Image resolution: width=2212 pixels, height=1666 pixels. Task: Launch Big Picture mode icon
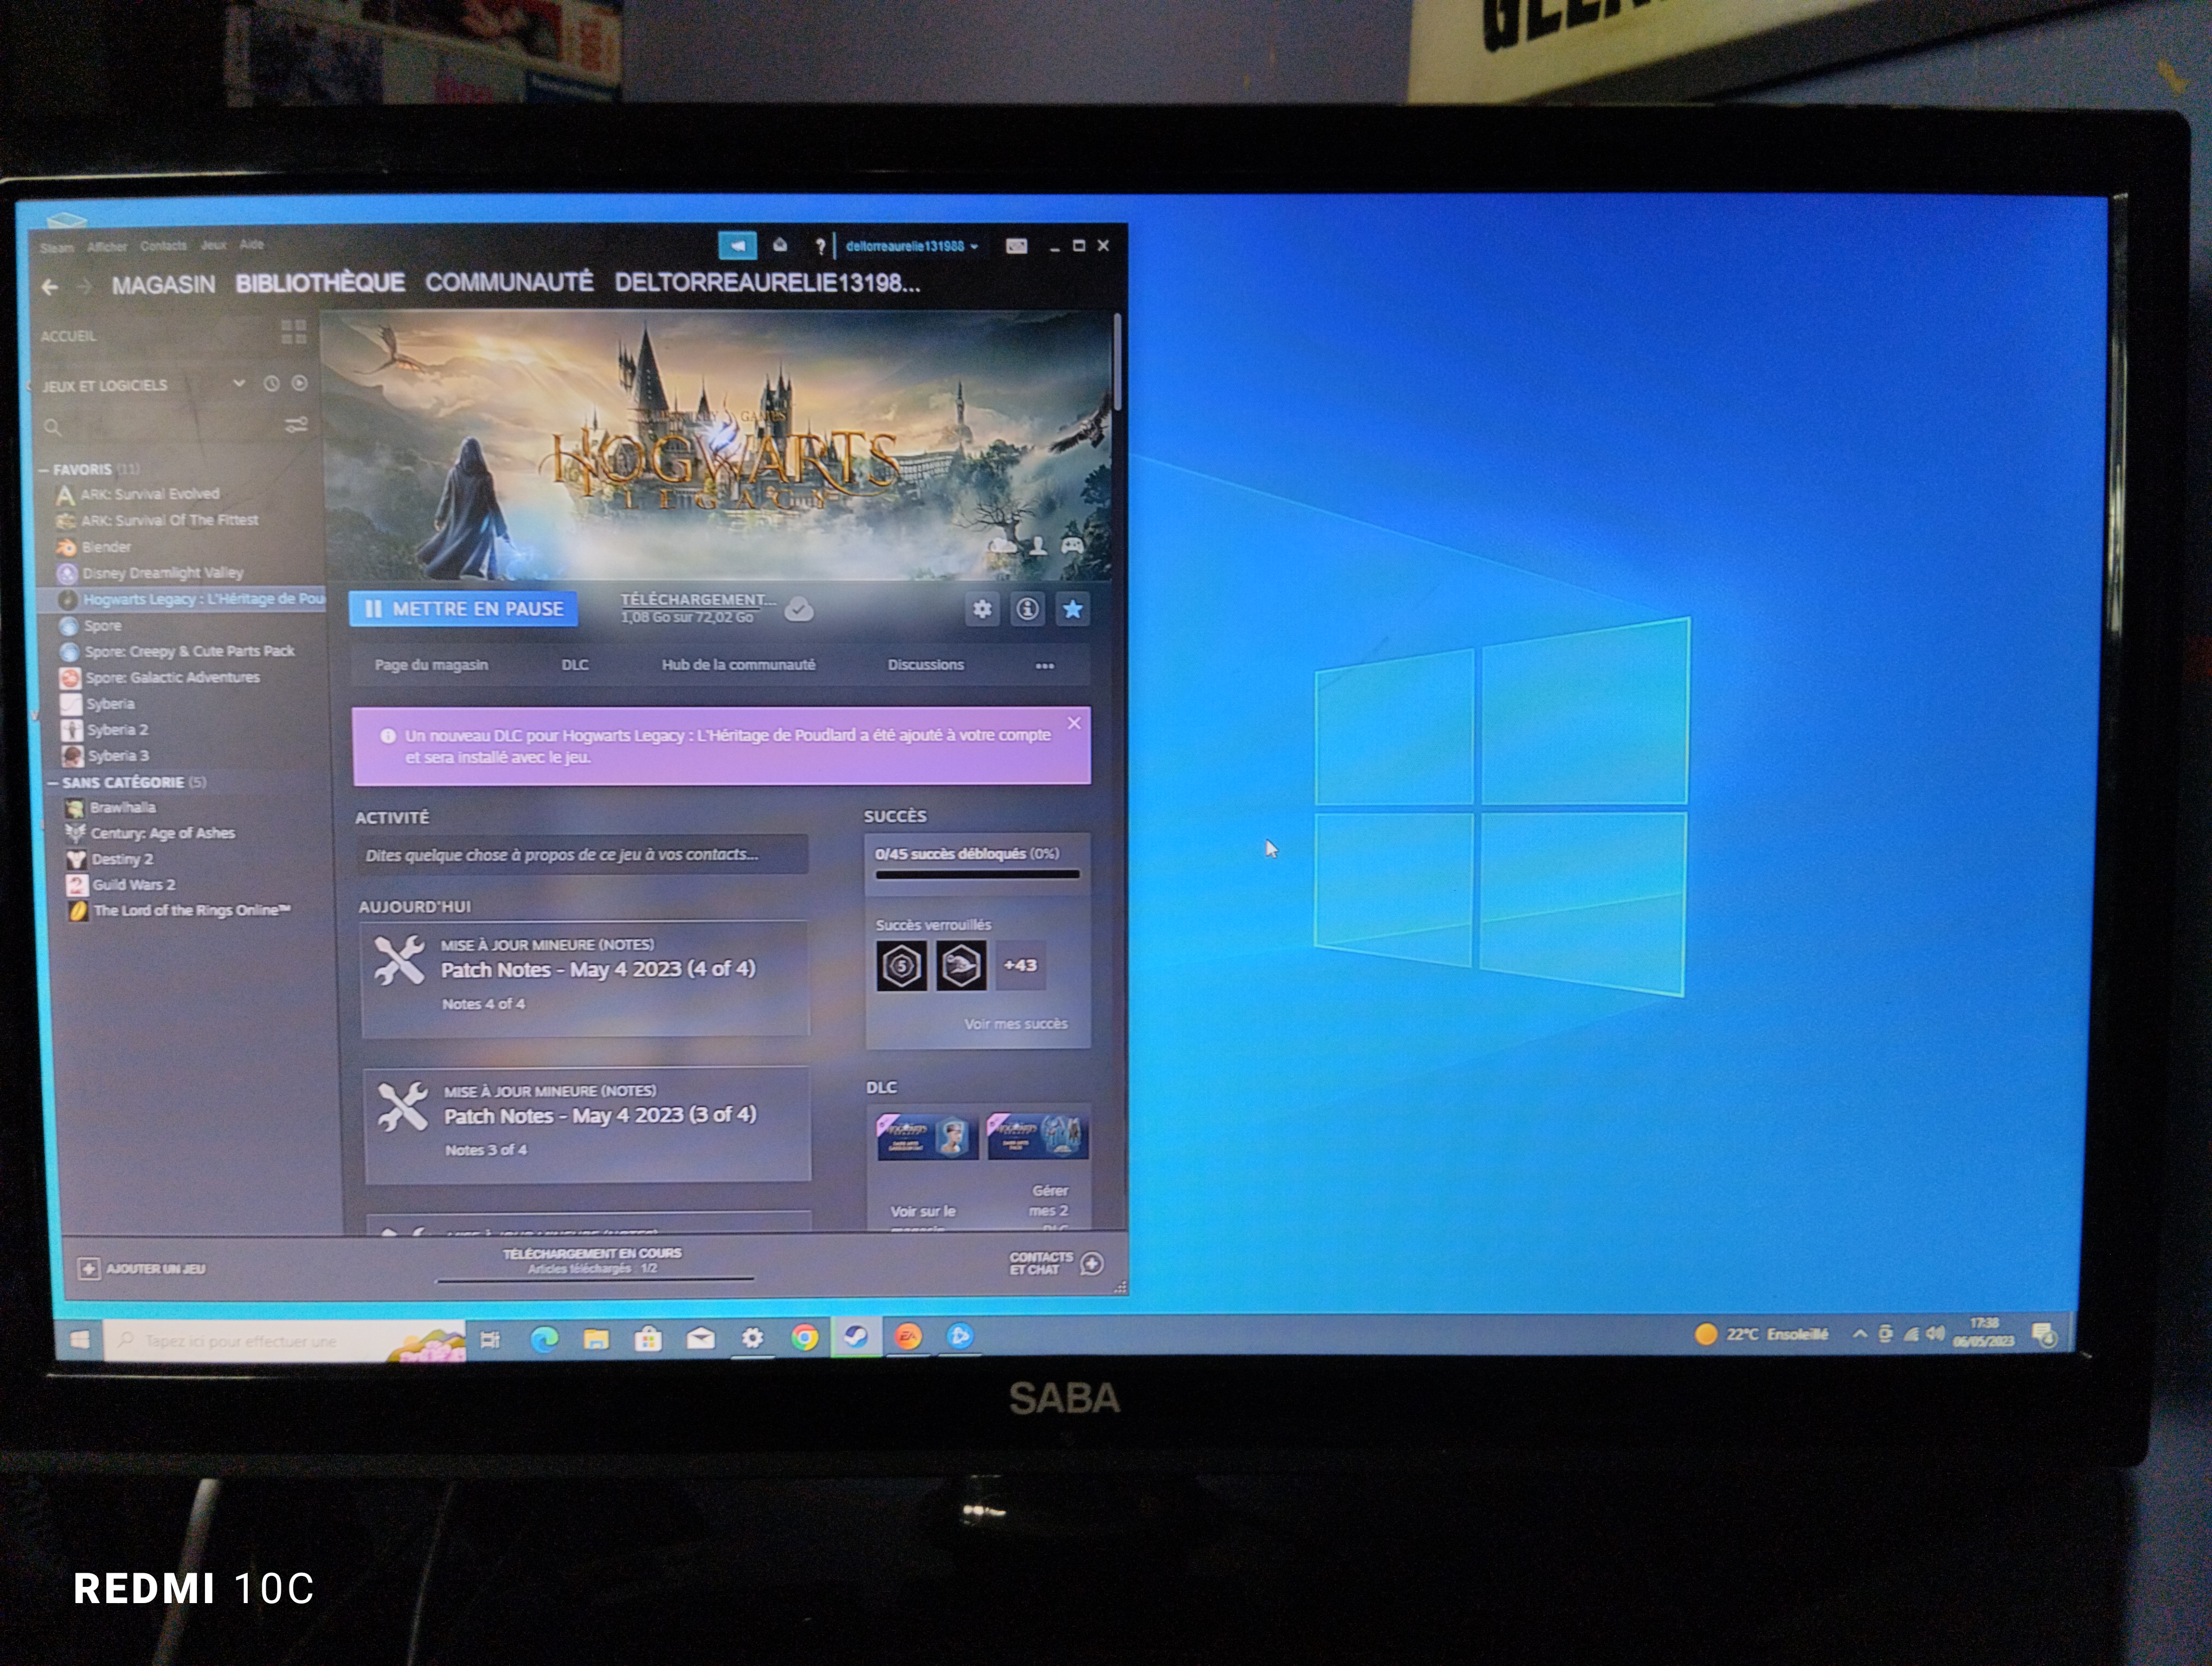1016,246
